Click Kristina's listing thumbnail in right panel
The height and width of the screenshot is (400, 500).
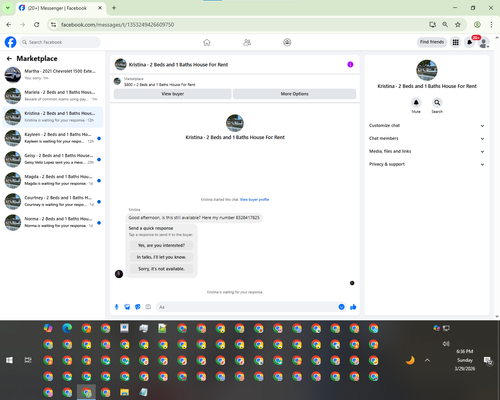[427, 70]
